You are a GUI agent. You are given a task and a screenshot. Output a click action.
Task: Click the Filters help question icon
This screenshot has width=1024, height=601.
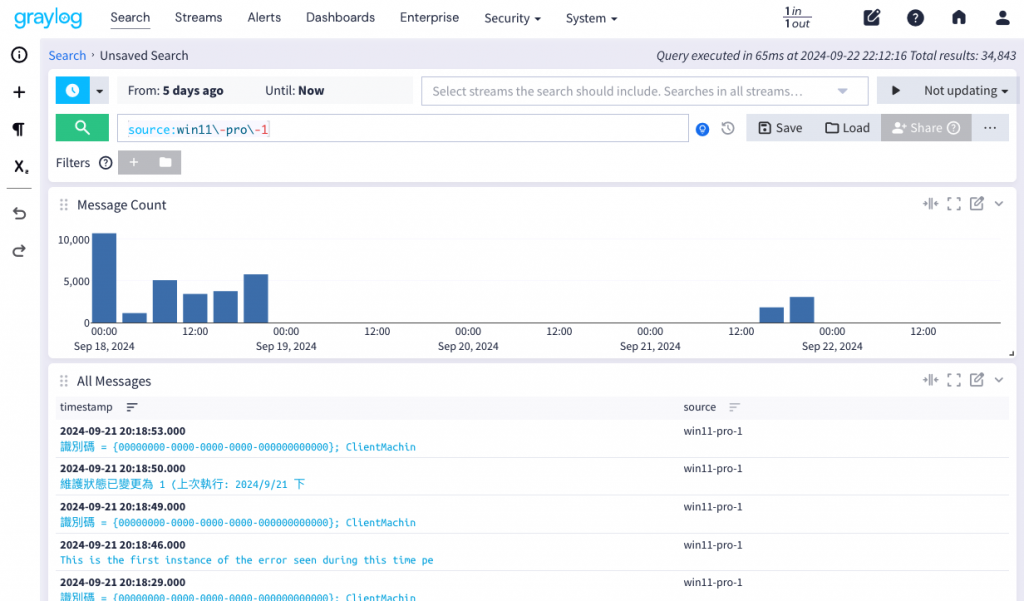tap(106, 163)
